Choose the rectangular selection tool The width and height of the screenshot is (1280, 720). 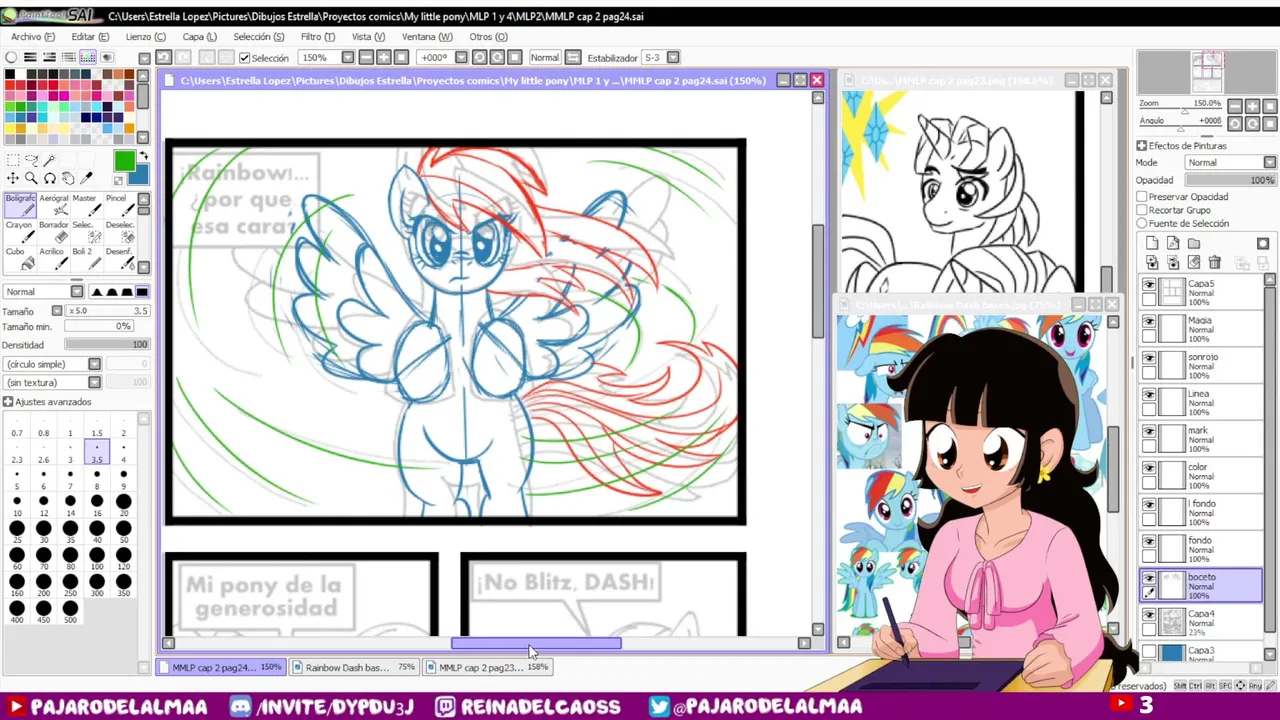pos(13,161)
